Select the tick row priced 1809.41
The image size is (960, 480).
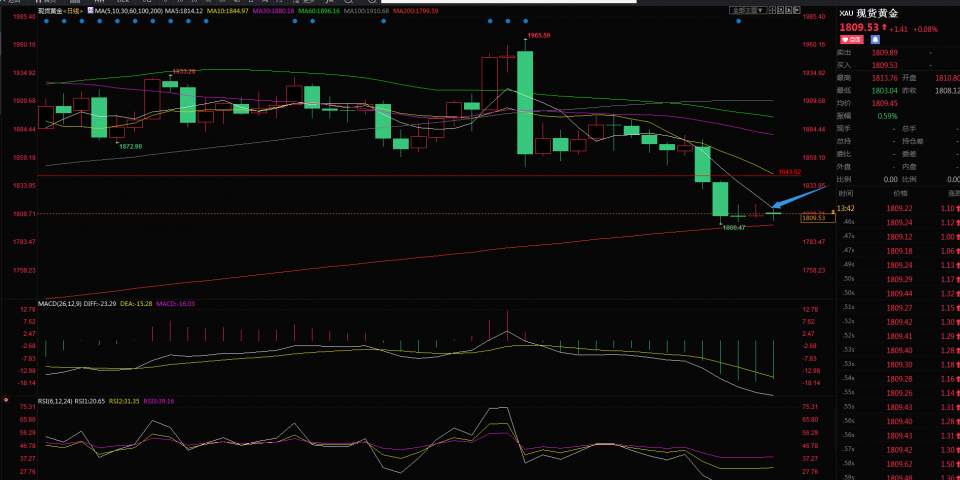[898, 336]
